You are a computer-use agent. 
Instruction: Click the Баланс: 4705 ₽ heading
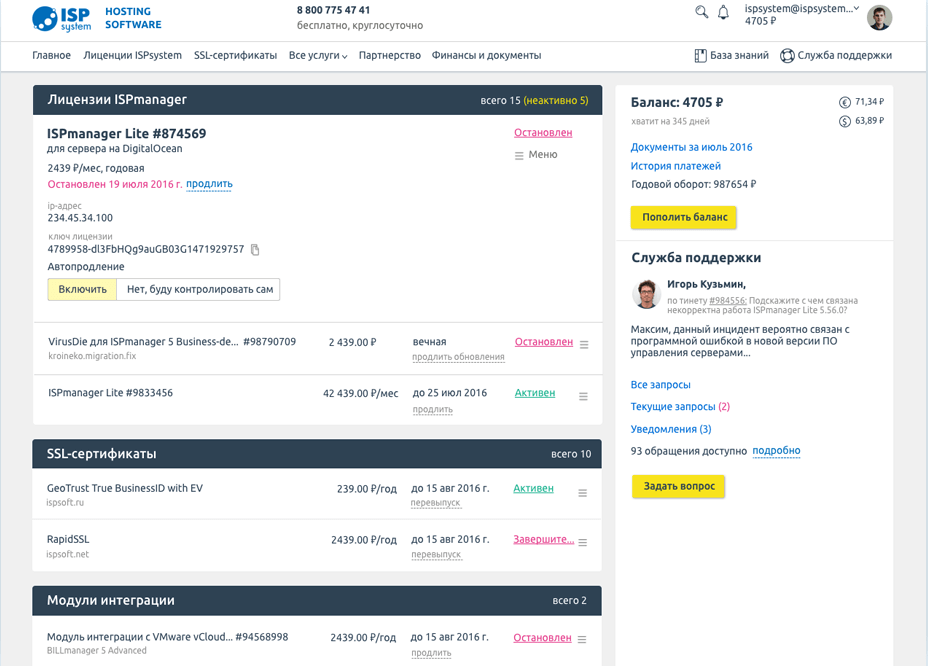(676, 102)
